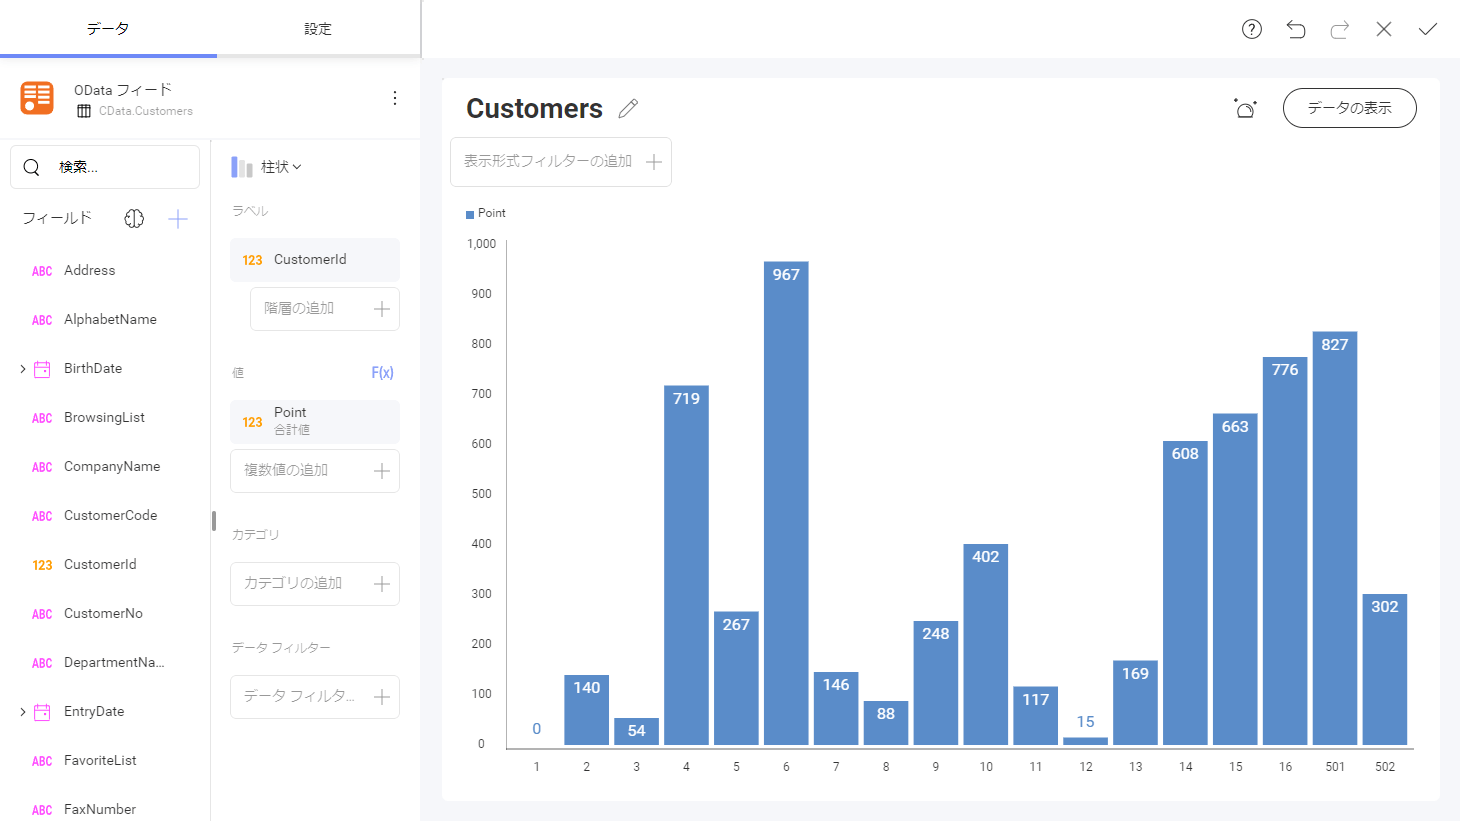1460x821 pixels.
Task: Click the redo arrow icon
Action: point(1340,29)
